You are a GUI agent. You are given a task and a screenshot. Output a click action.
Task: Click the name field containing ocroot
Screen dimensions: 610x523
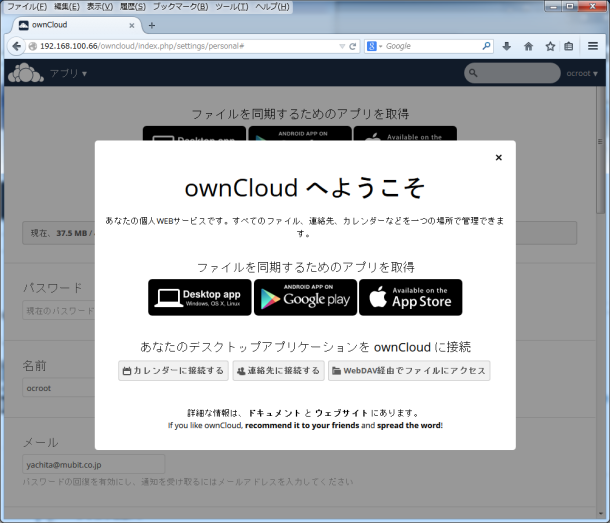coord(58,388)
